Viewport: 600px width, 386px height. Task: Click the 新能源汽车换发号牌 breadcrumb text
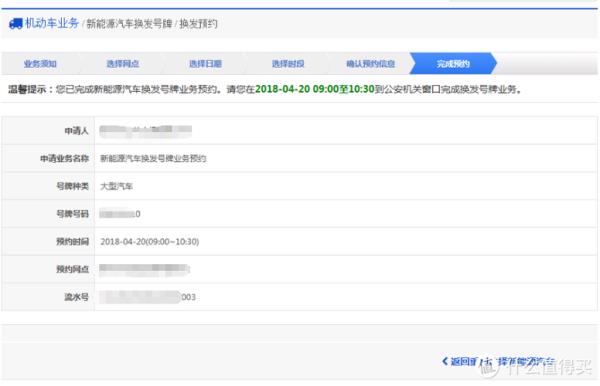[x=129, y=24]
